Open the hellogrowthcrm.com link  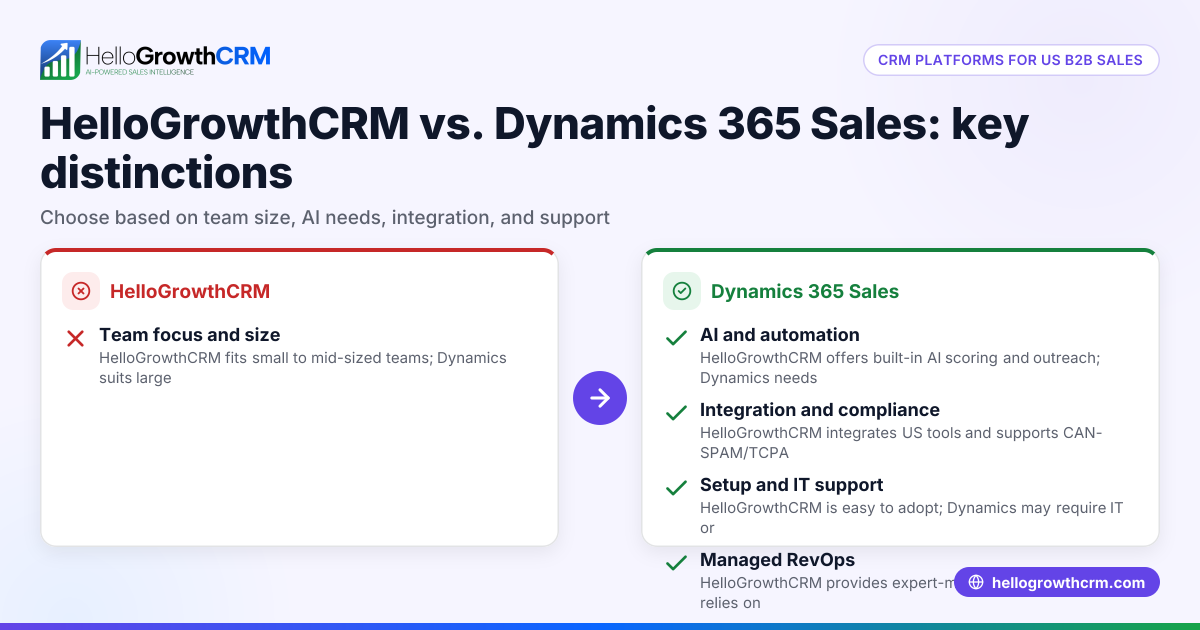click(1057, 583)
